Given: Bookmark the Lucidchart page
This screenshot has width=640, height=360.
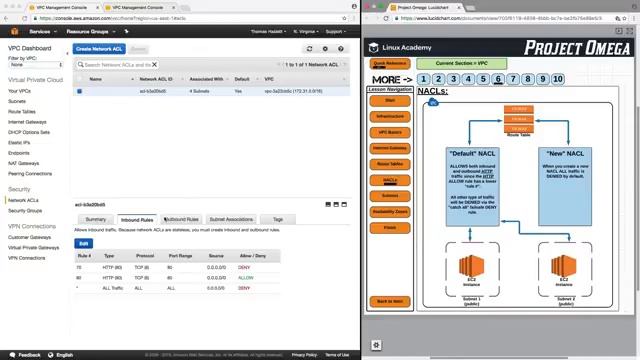Looking at the screenshot, I should click(x=624, y=18).
